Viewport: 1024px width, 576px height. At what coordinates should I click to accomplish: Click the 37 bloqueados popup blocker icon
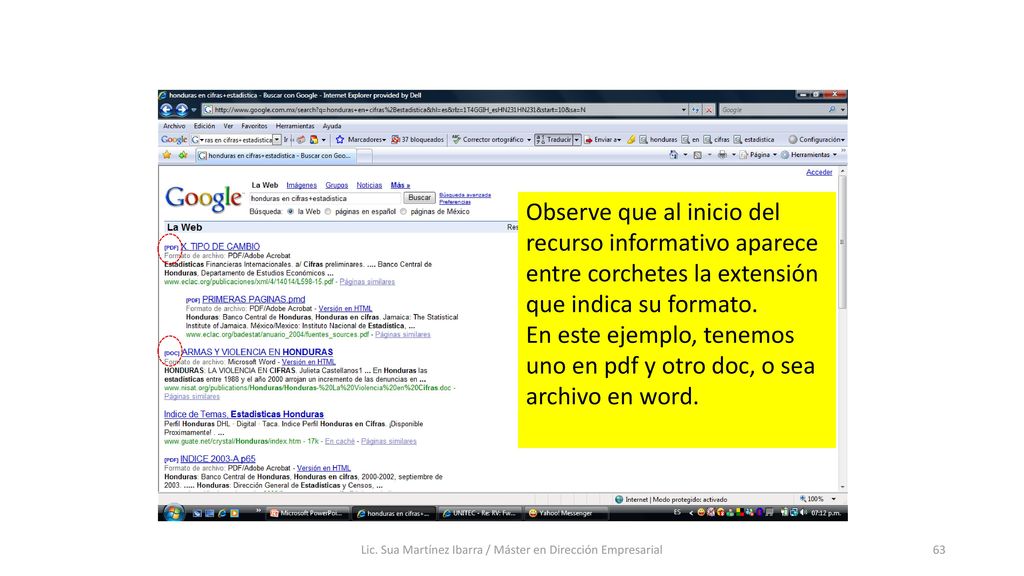395,139
